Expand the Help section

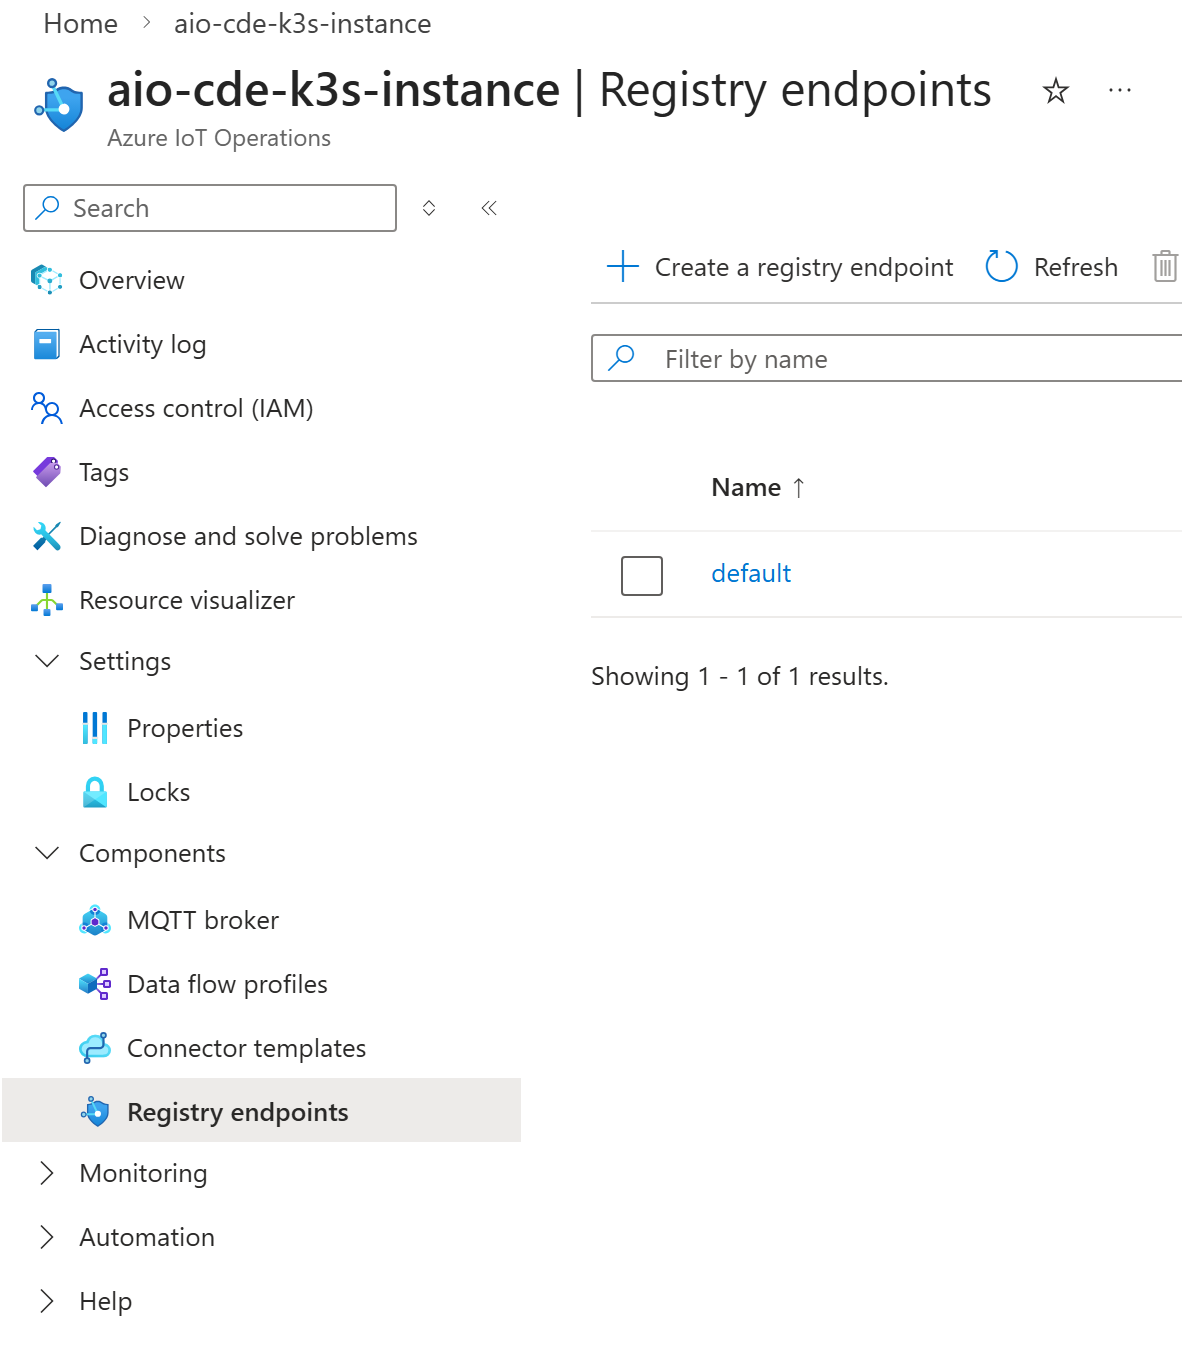click(x=47, y=1301)
